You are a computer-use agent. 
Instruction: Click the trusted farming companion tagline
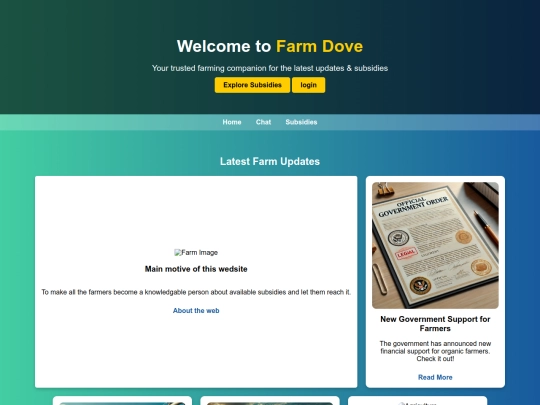pyautogui.click(x=270, y=68)
